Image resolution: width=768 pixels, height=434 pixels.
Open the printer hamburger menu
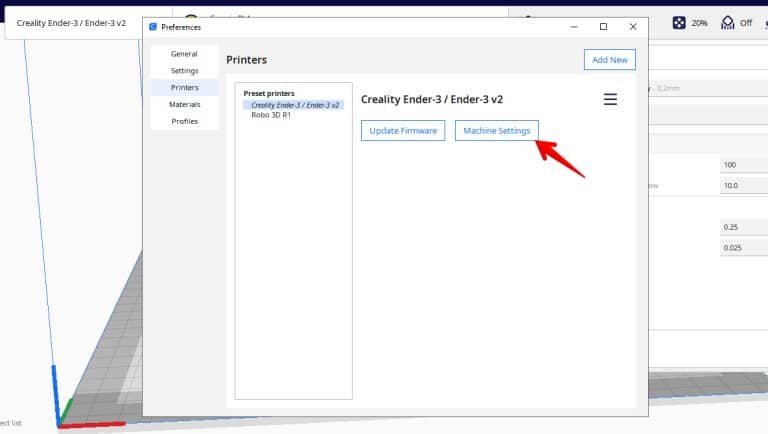(610, 99)
